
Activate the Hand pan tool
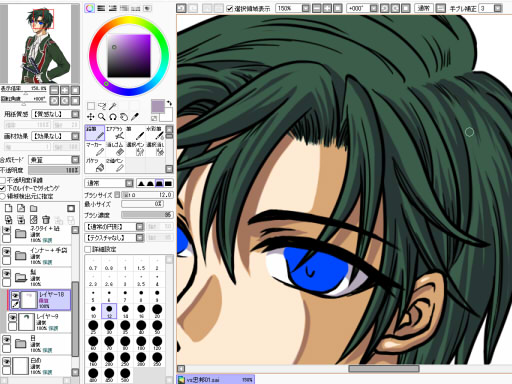tap(124, 117)
